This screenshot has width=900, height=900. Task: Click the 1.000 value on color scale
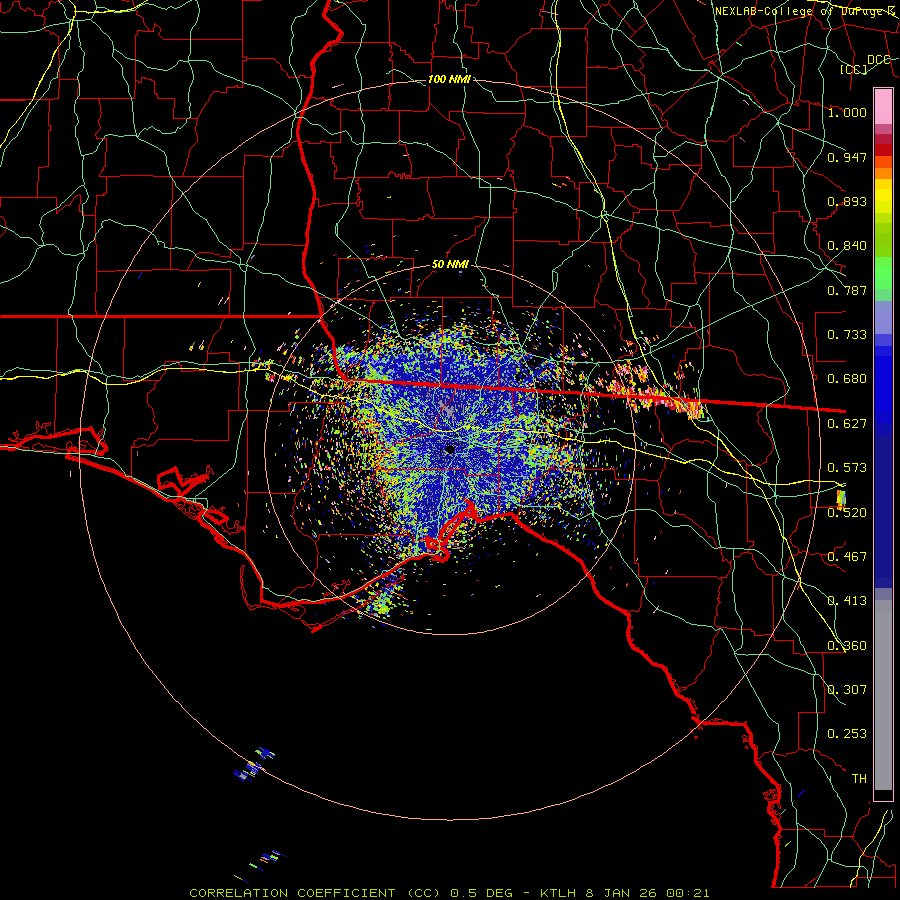[x=847, y=112]
